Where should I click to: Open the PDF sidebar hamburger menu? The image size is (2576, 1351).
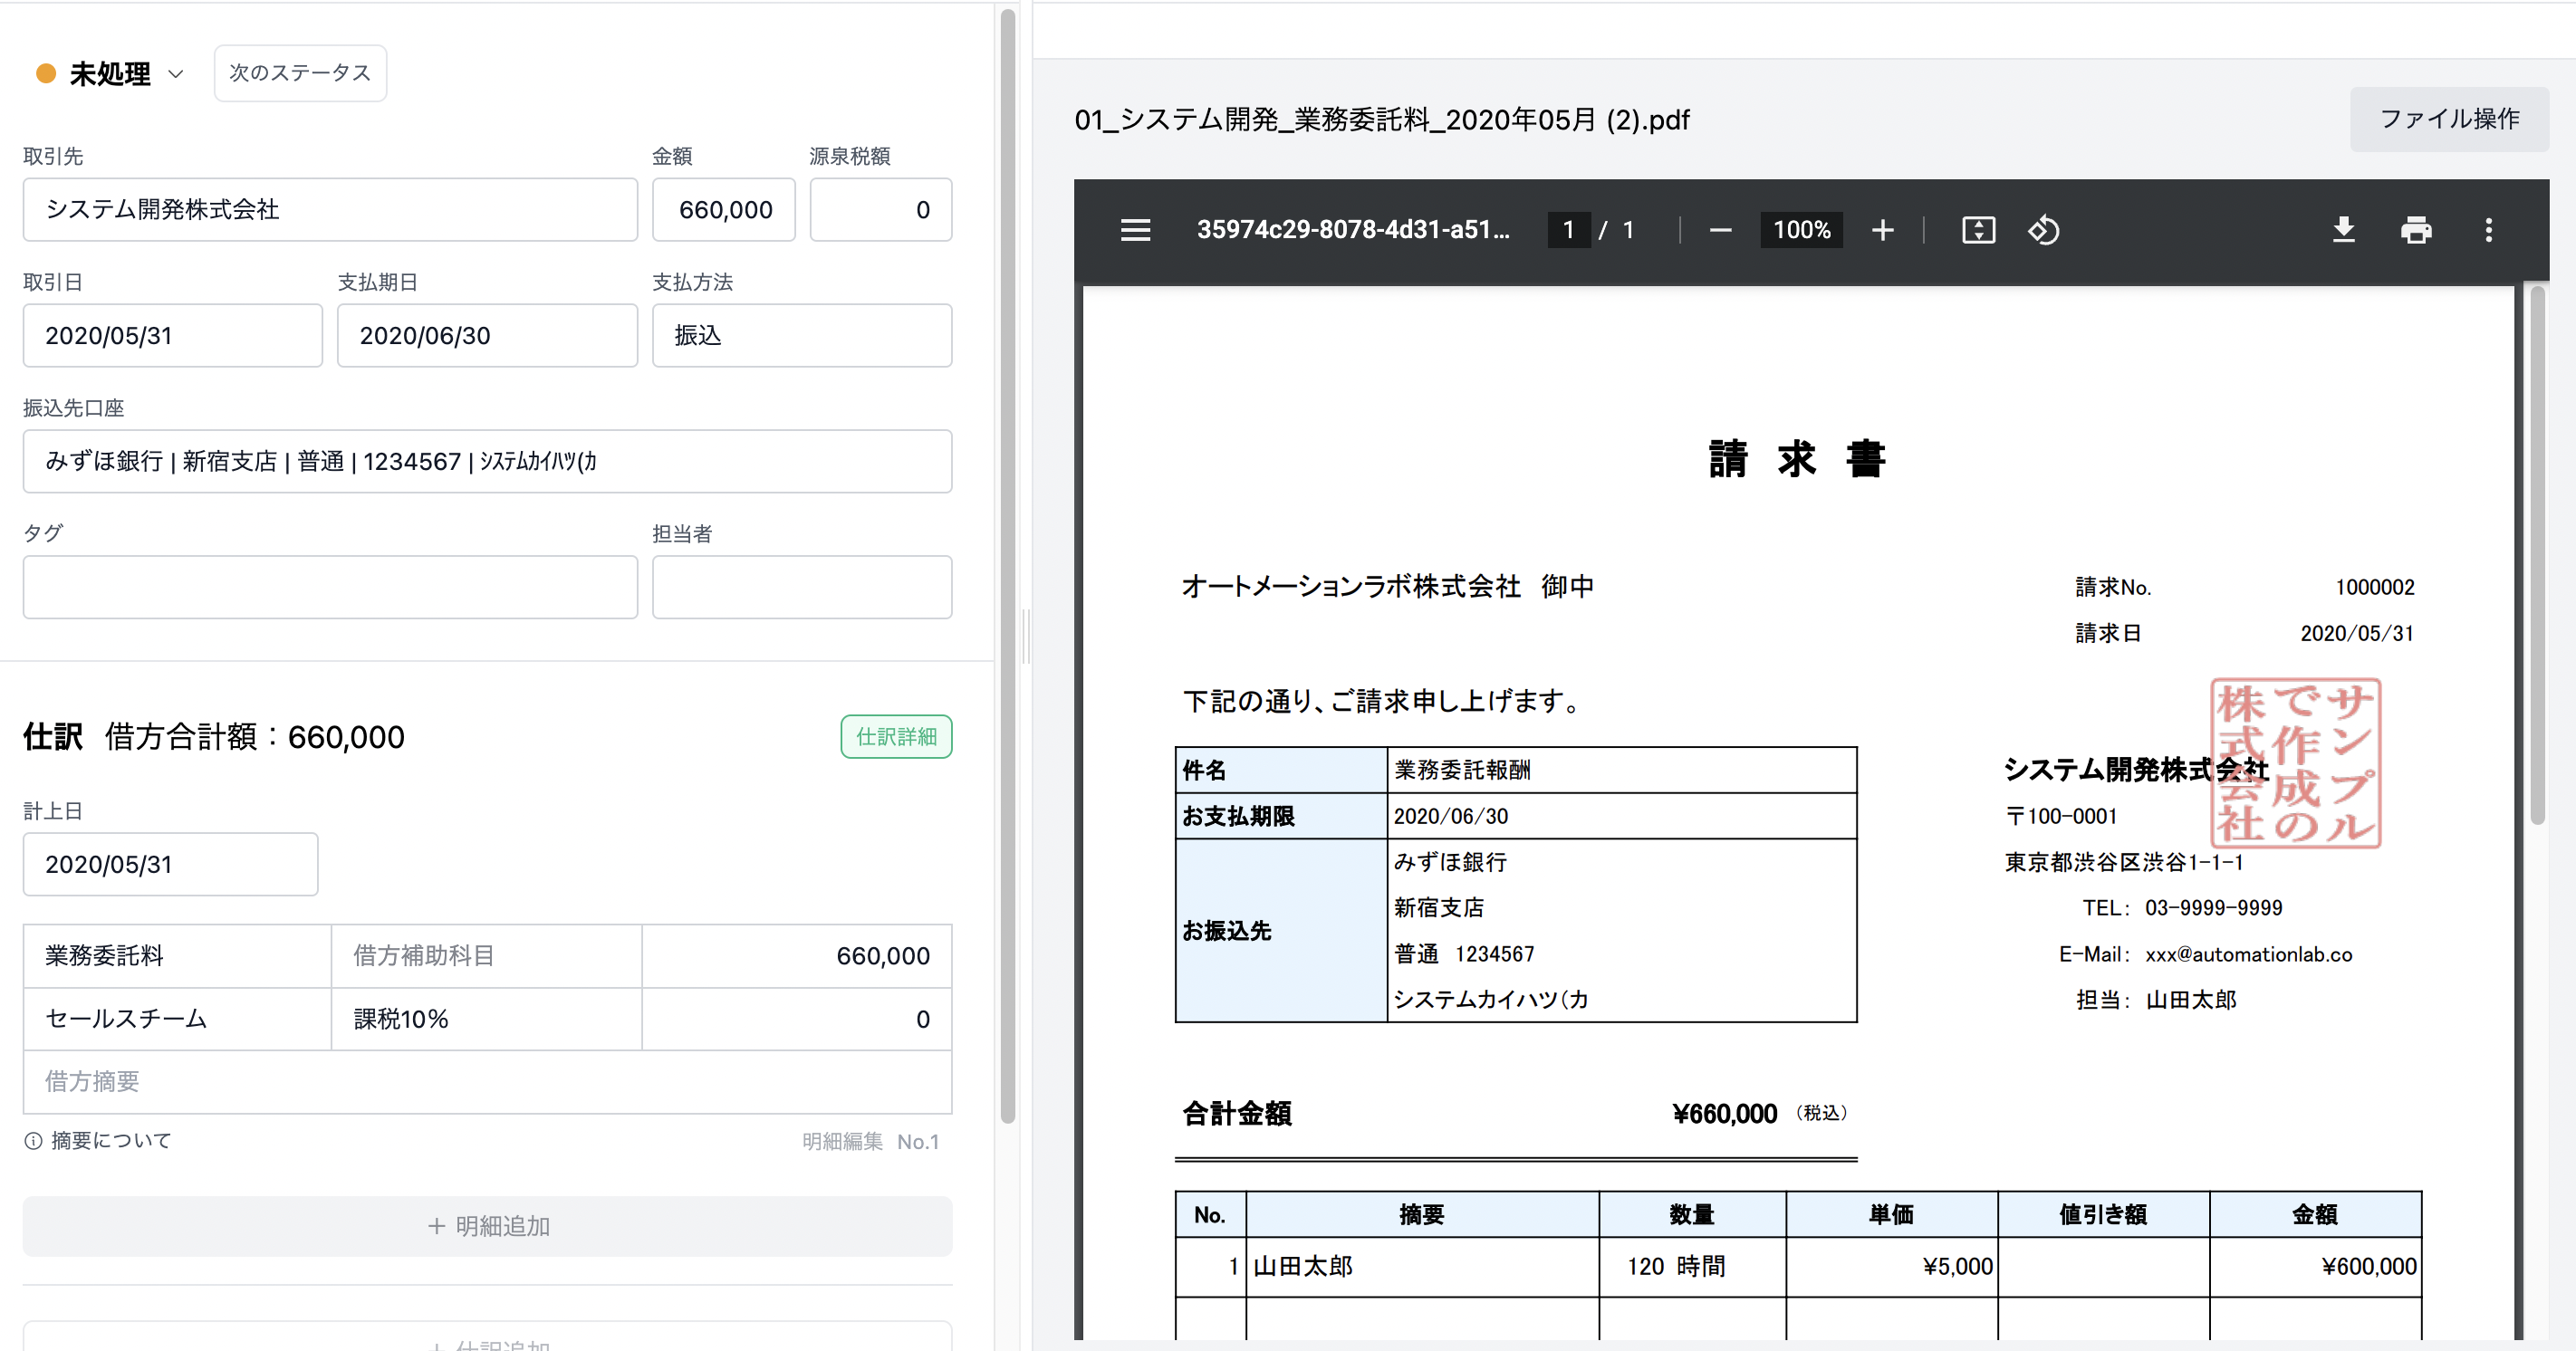pyautogui.click(x=1135, y=230)
